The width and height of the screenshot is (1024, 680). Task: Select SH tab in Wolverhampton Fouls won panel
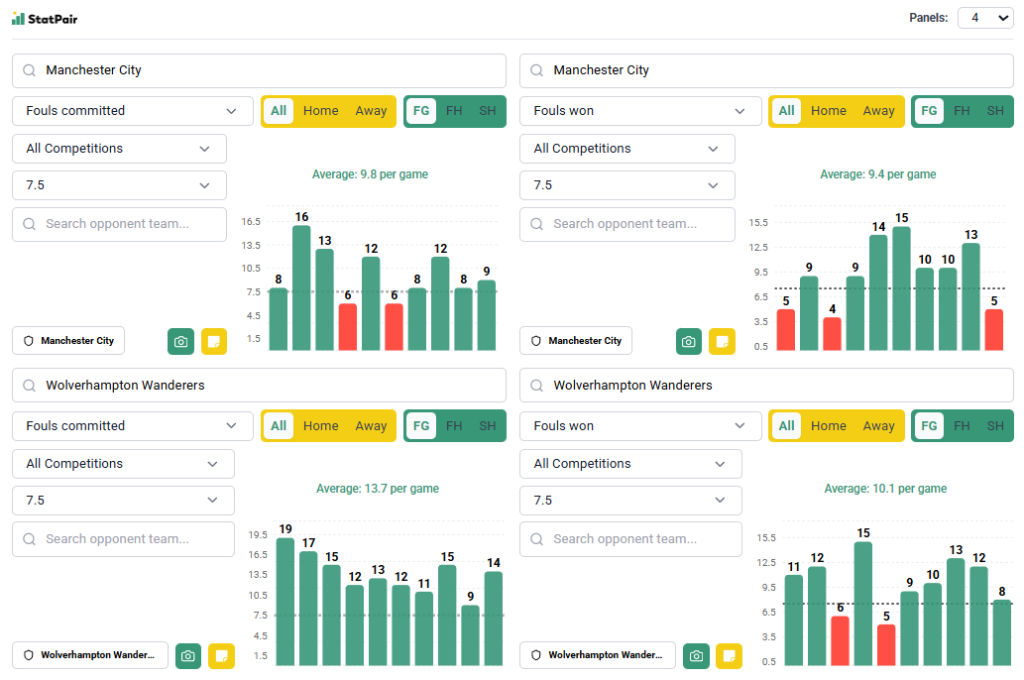pos(995,426)
